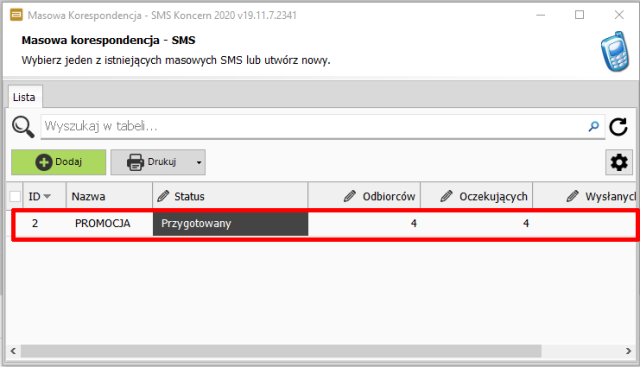The width and height of the screenshot is (640, 367).
Task: Click the refresh table icon
Action: point(618,127)
